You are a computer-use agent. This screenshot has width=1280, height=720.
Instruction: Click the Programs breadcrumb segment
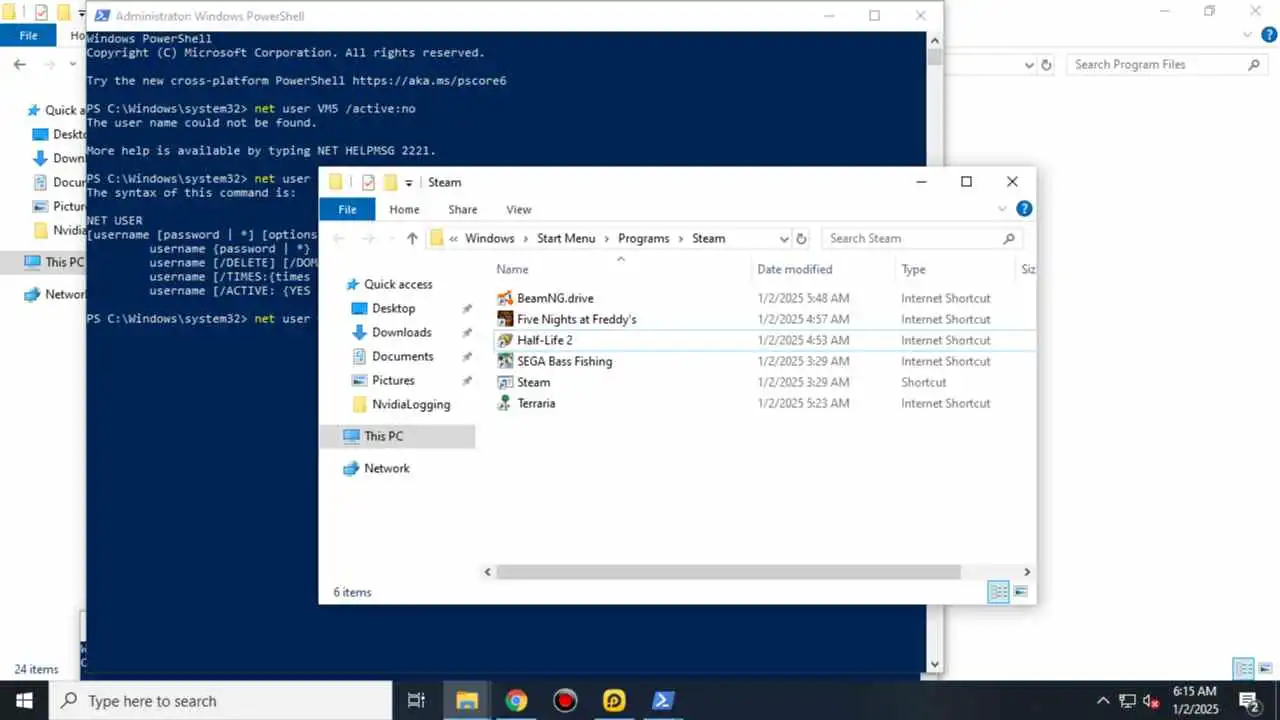coord(643,238)
